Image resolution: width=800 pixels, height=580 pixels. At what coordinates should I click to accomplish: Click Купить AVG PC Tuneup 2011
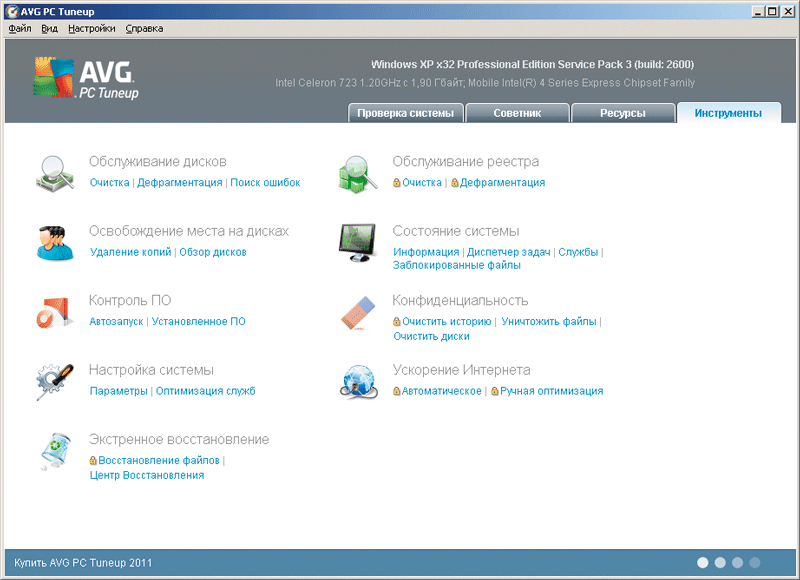(83, 563)
